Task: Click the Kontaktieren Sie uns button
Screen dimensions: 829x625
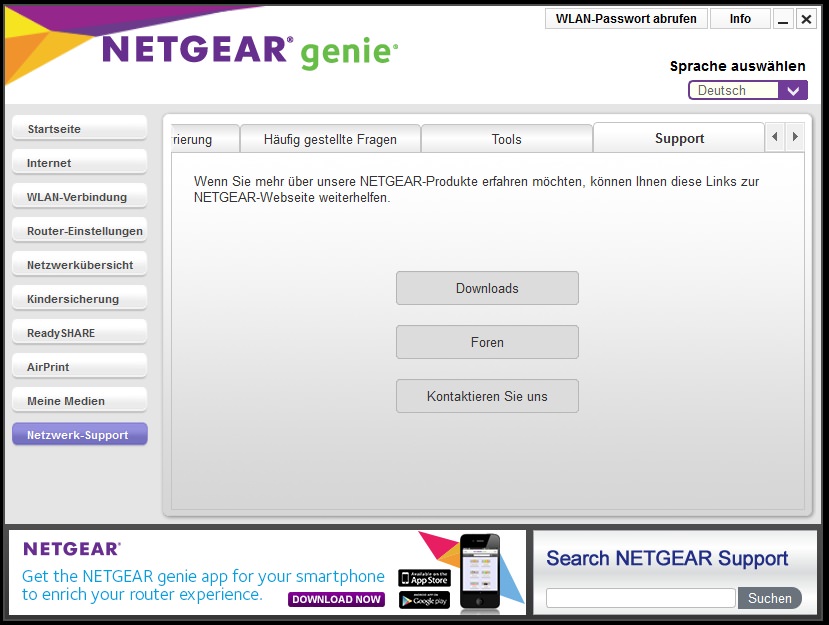Action: (x=487, y=396)
